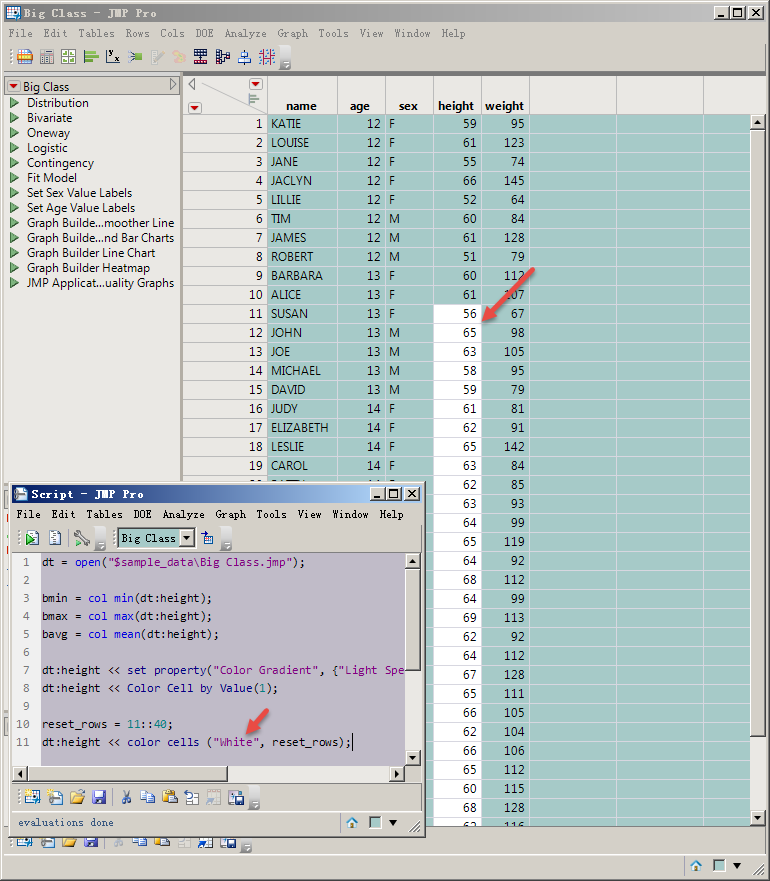Click the Run Script icon in Script toolbar

coord(32,538)
